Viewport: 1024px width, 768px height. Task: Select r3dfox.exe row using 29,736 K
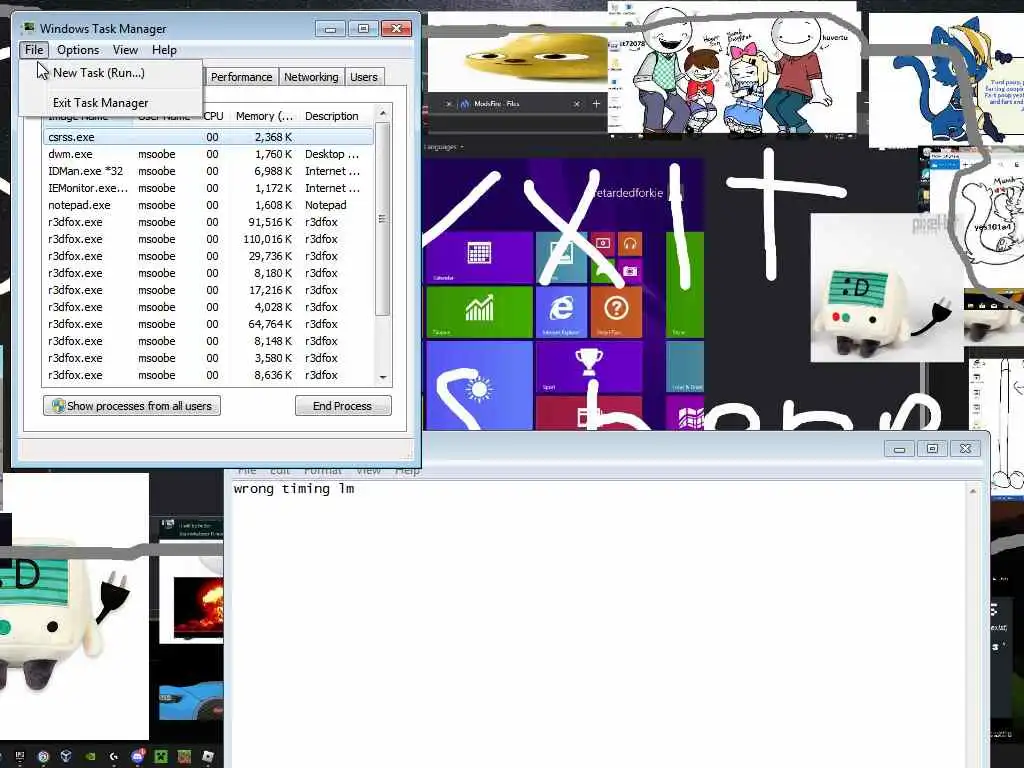(208, 256)
